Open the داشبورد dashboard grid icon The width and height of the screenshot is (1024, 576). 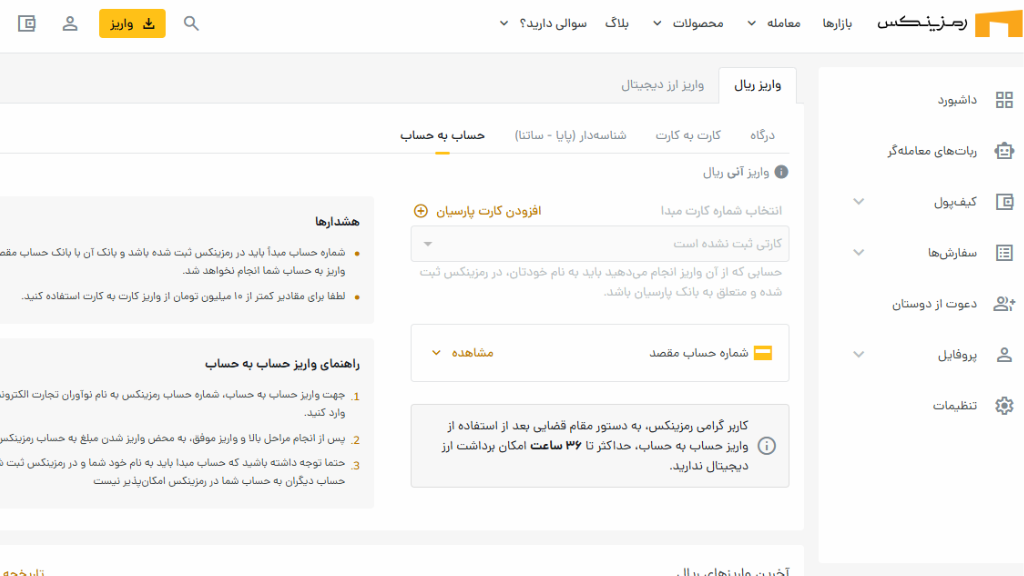point(1004,100)
